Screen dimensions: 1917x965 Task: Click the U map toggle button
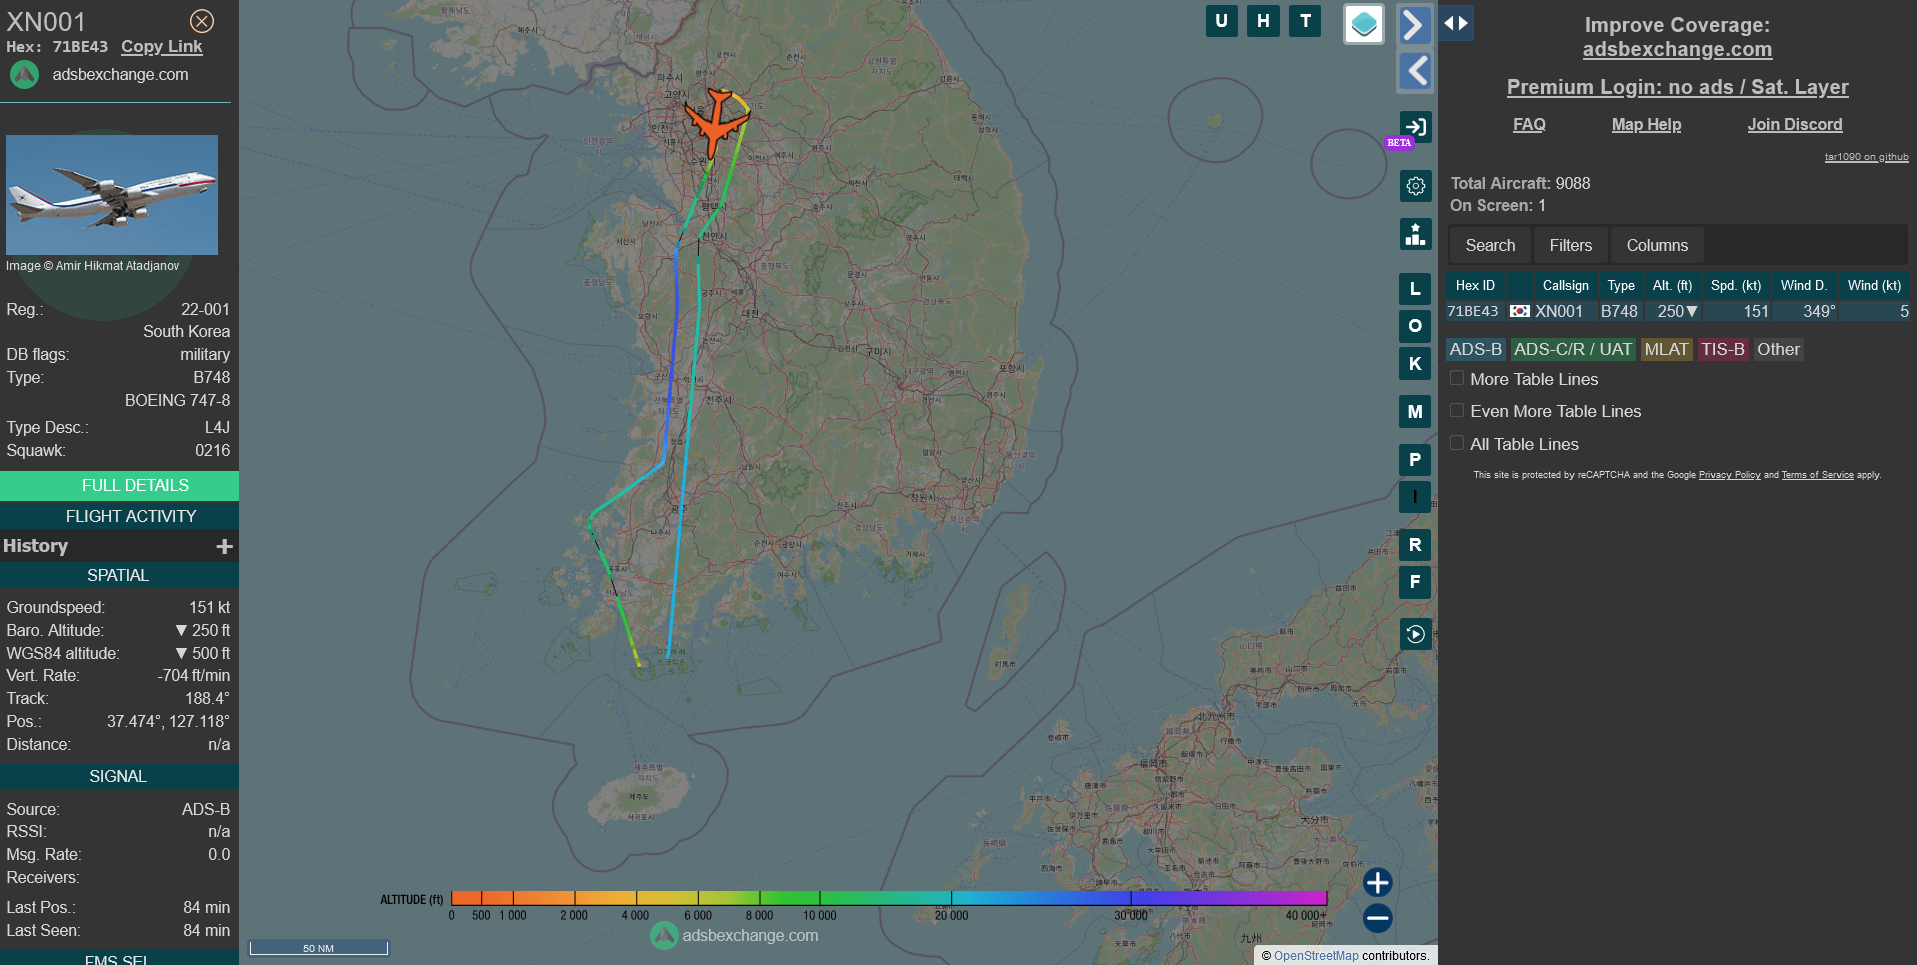[1221, 21]
